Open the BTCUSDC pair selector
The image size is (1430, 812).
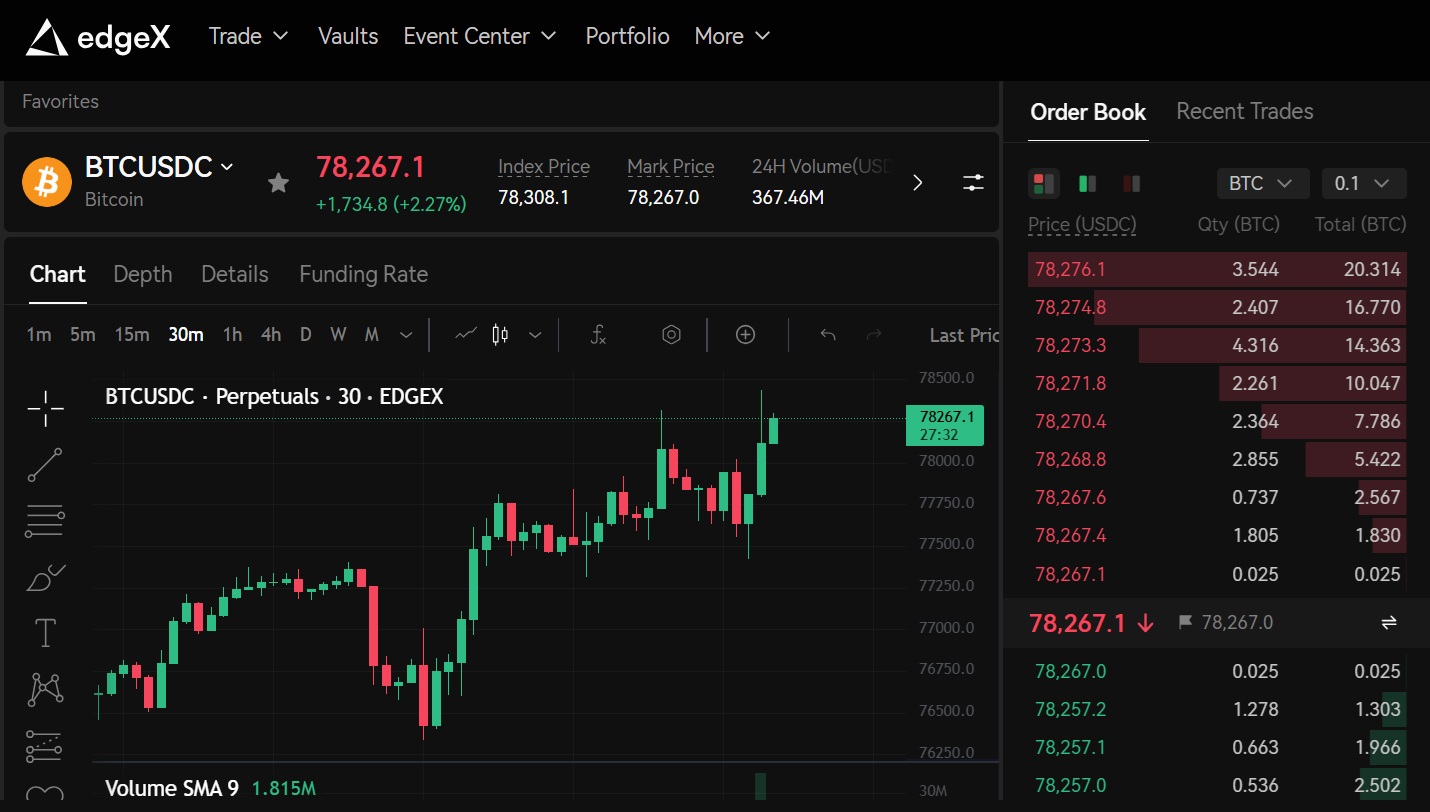point(159,166)
